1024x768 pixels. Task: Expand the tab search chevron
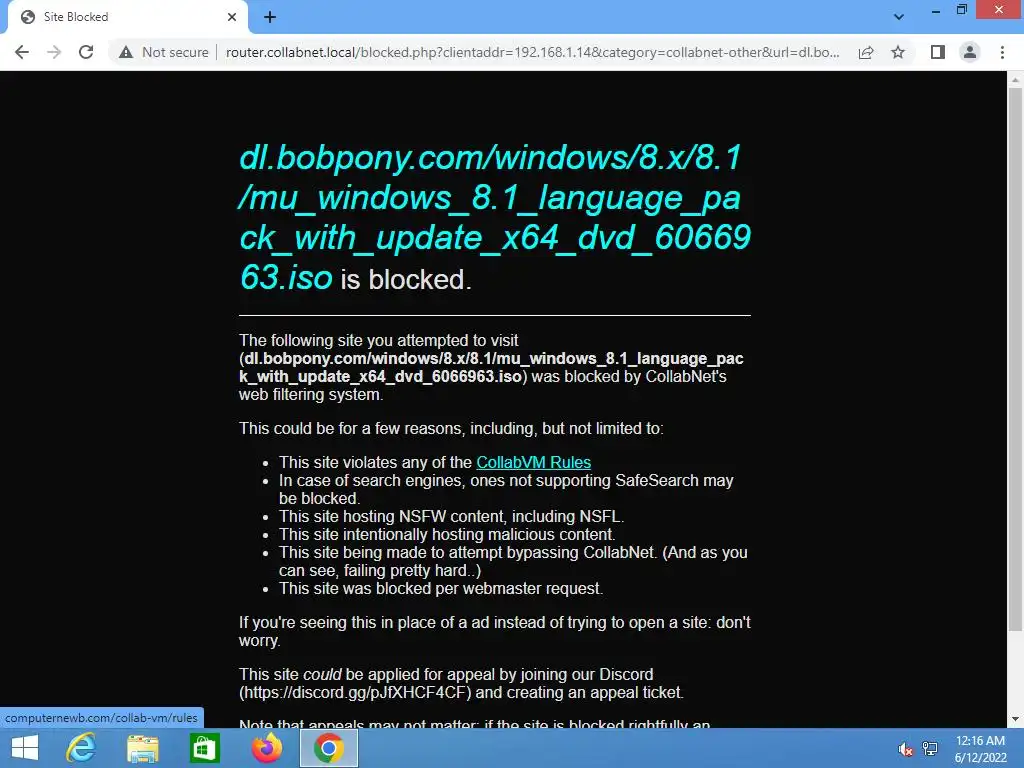pos(899,17)
